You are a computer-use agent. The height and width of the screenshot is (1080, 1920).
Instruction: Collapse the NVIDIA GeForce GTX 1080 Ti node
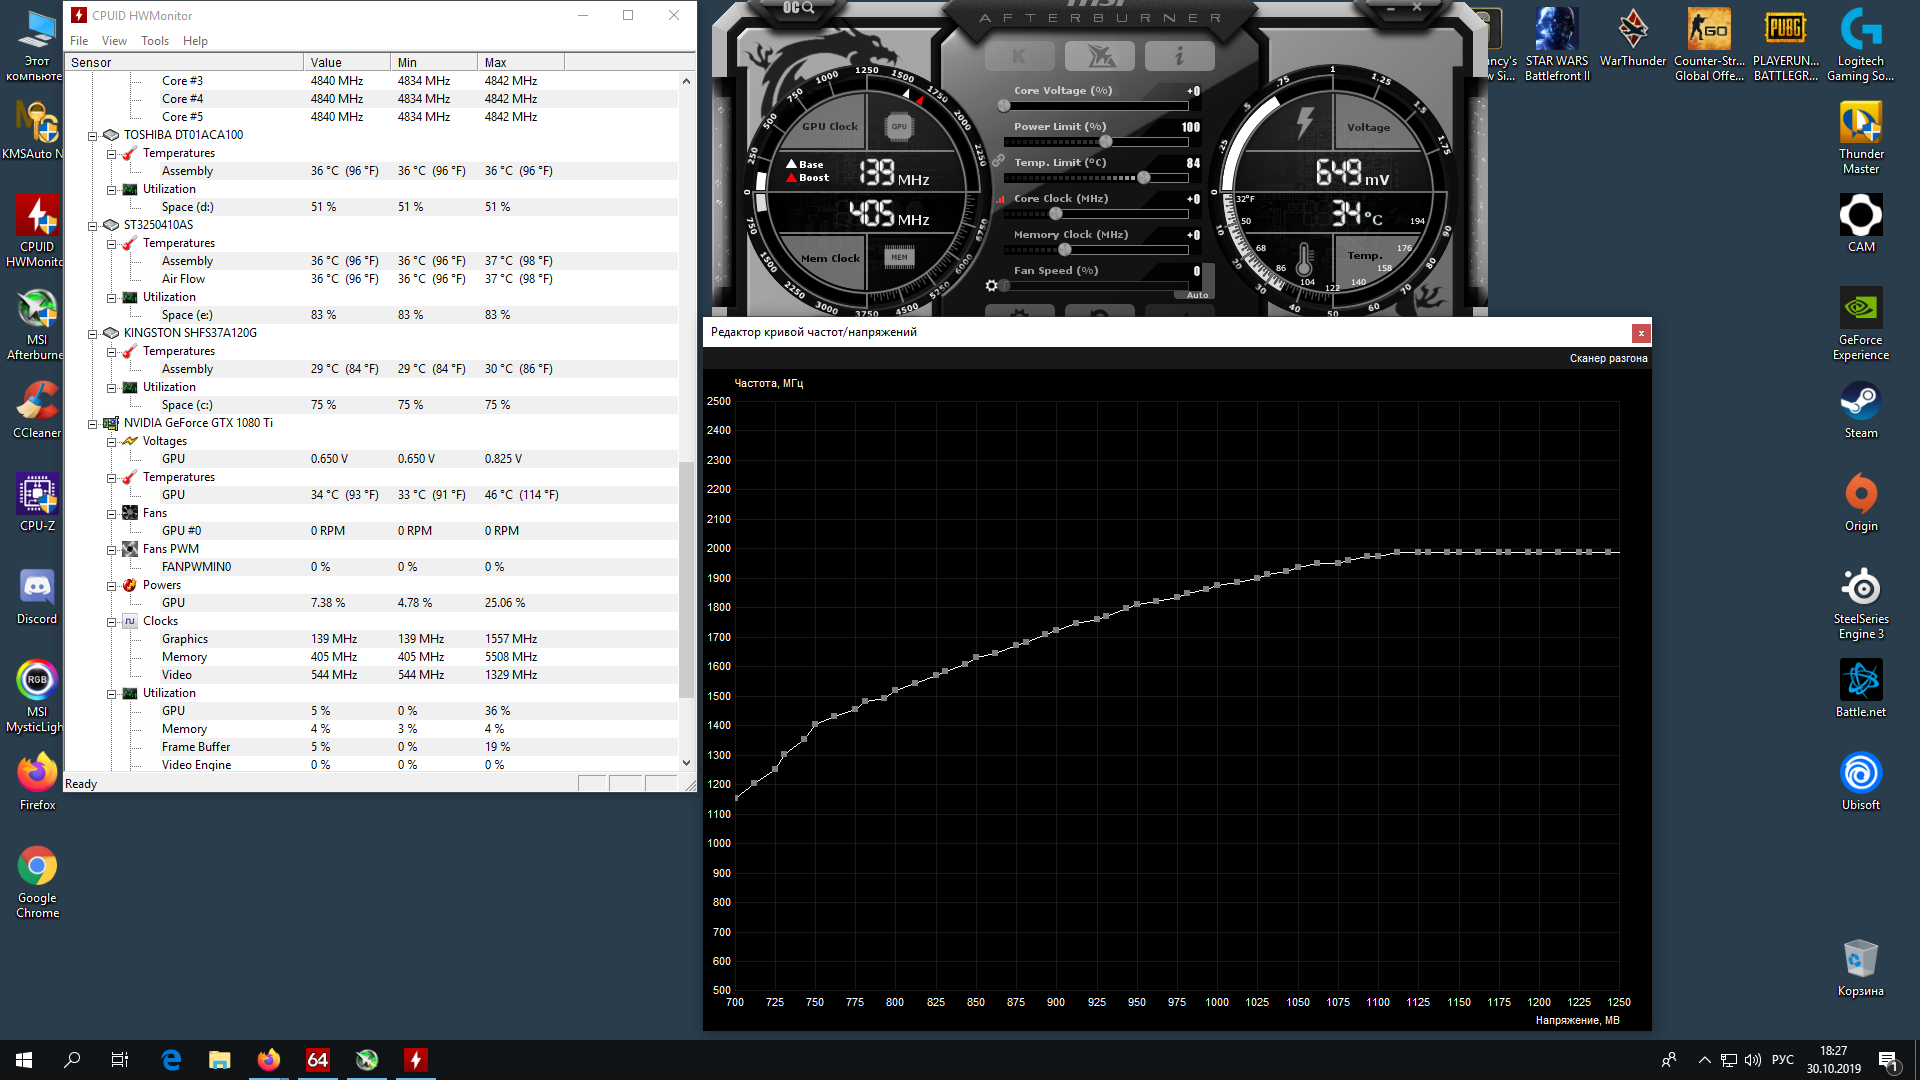click(92, 424)
